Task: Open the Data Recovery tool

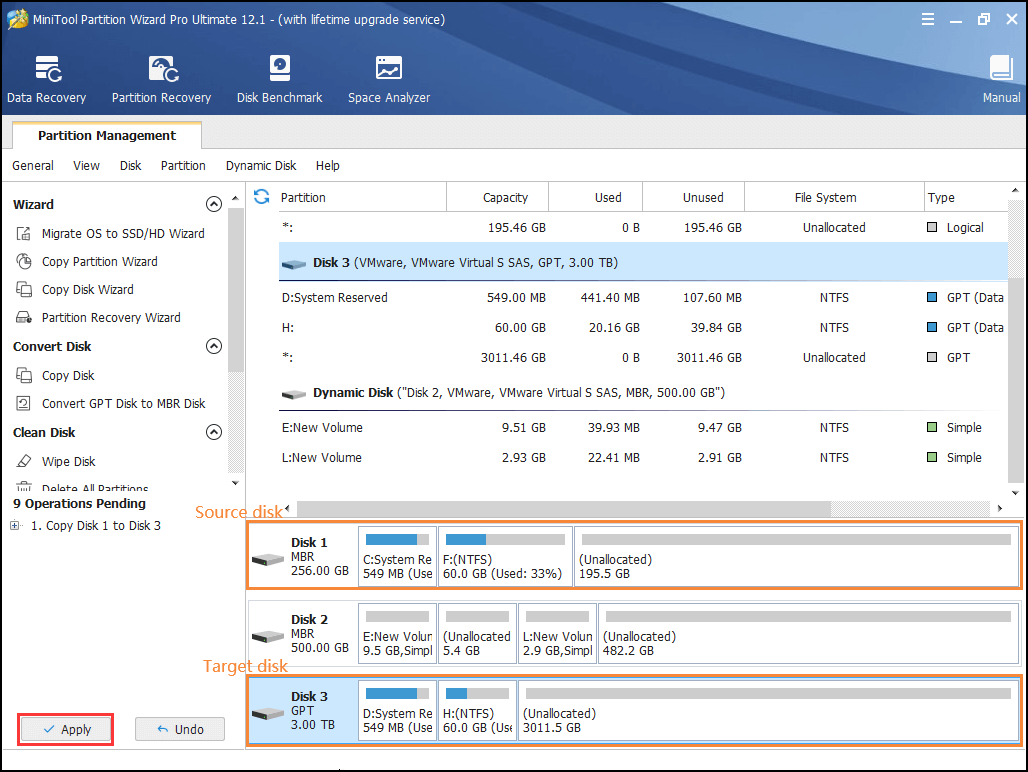Action: click(x=47, y=79)
